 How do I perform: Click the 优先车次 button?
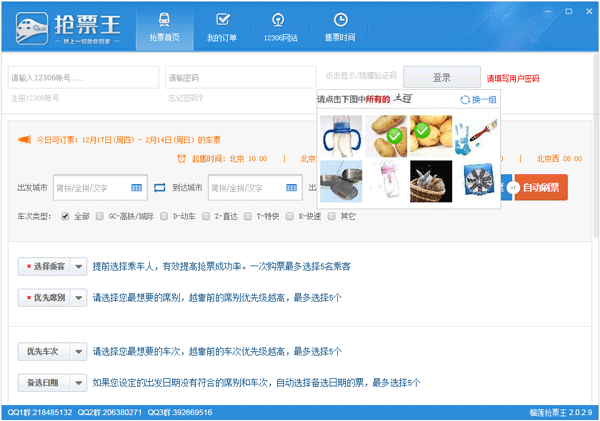44,351
